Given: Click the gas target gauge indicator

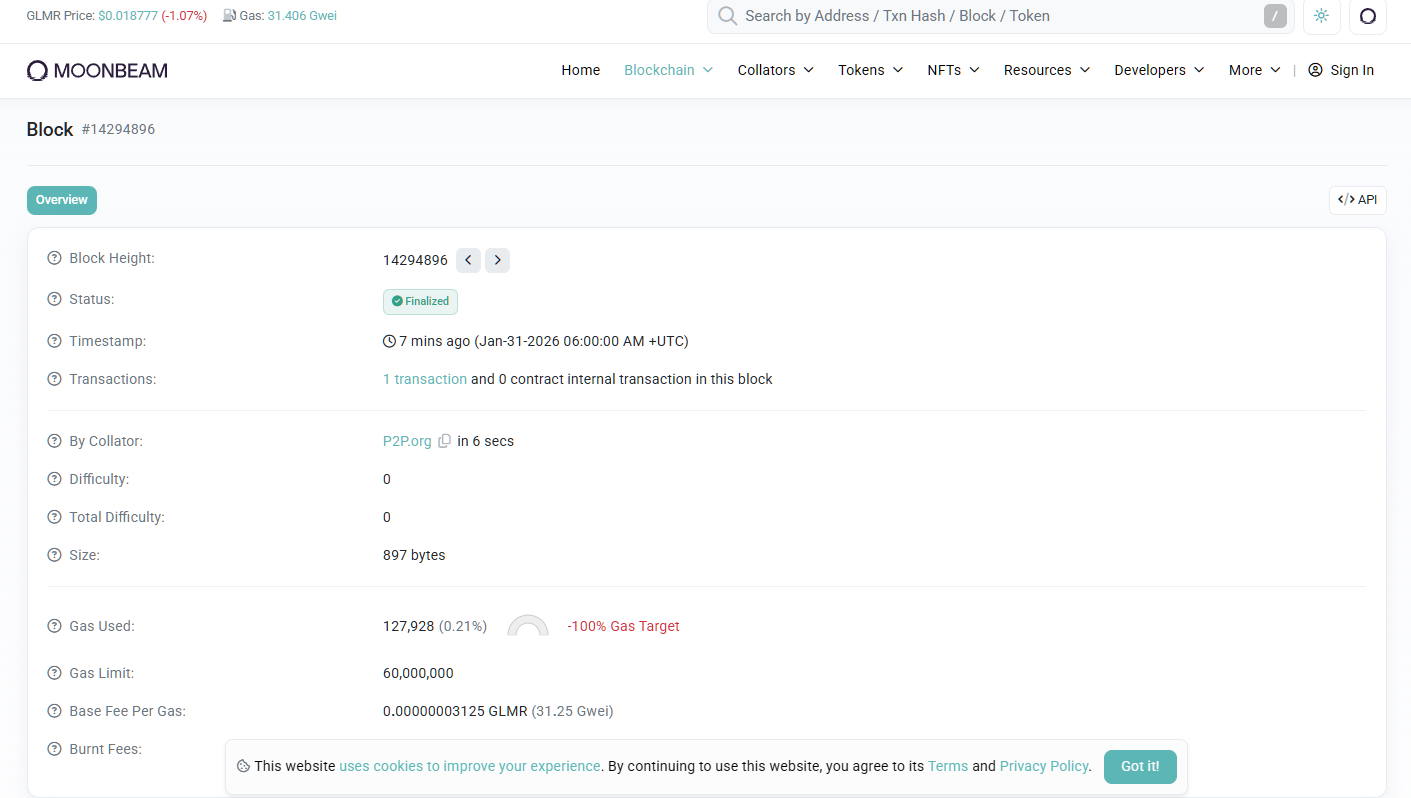Looking at the screenshot, I should click(528, 626).
